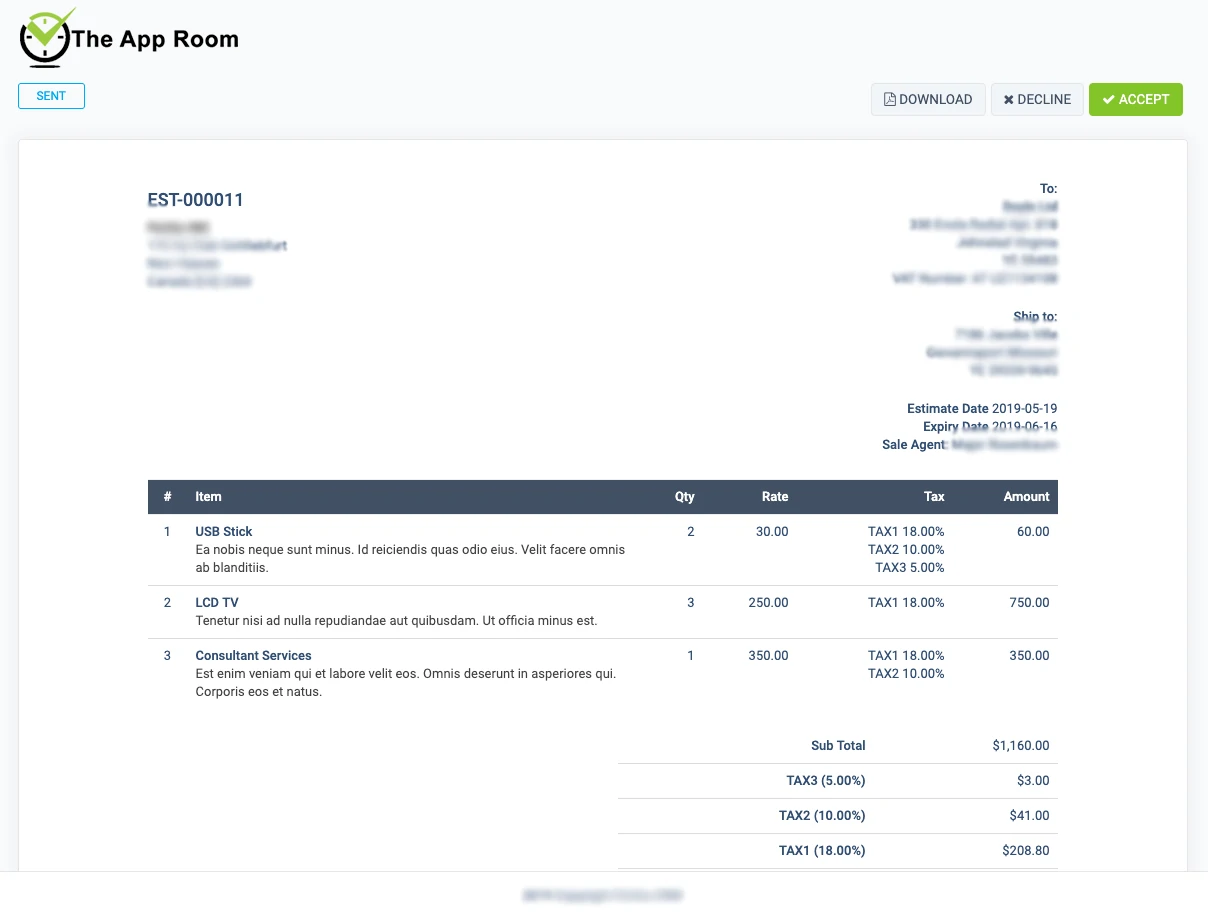This screenshot has height=919, width=1208.
Task: Click the Item column header
Action: (208, 497)
